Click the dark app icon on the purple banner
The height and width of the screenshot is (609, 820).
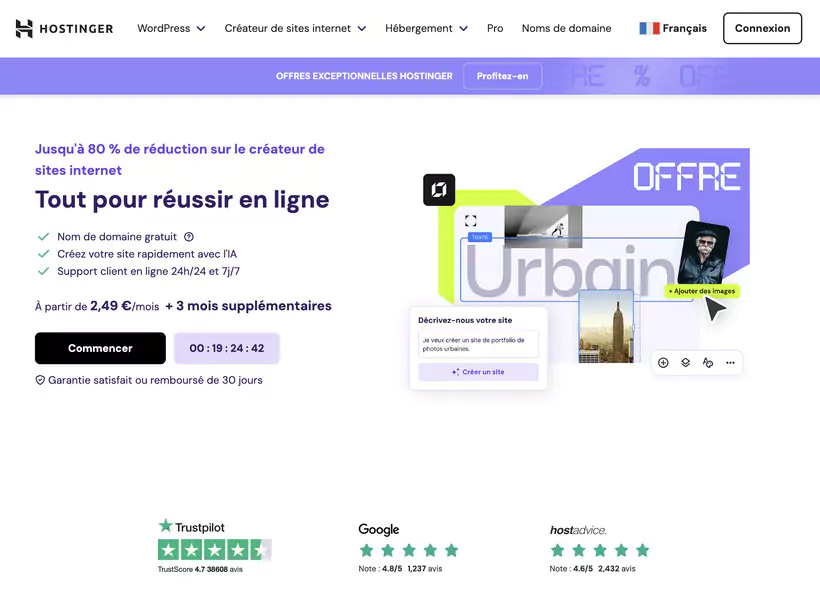pos(438,189)
